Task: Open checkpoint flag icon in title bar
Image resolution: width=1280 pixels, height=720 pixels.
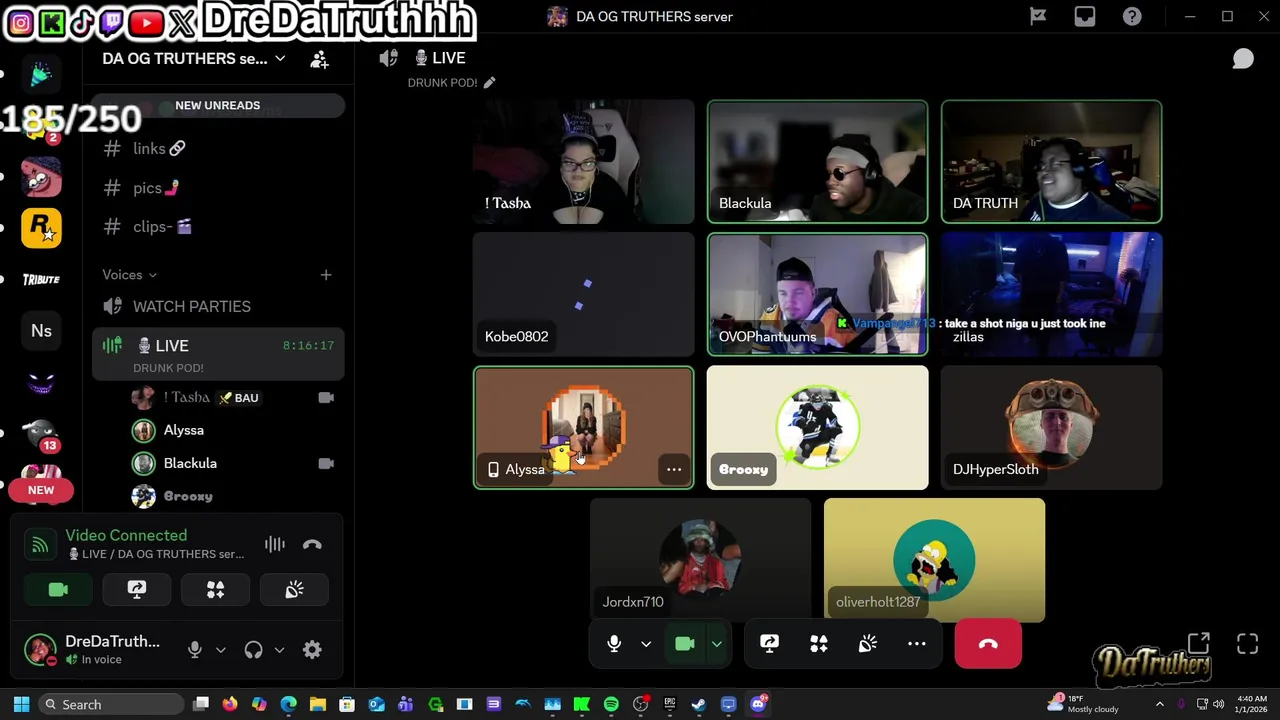Action: (x=1038, y=16)
